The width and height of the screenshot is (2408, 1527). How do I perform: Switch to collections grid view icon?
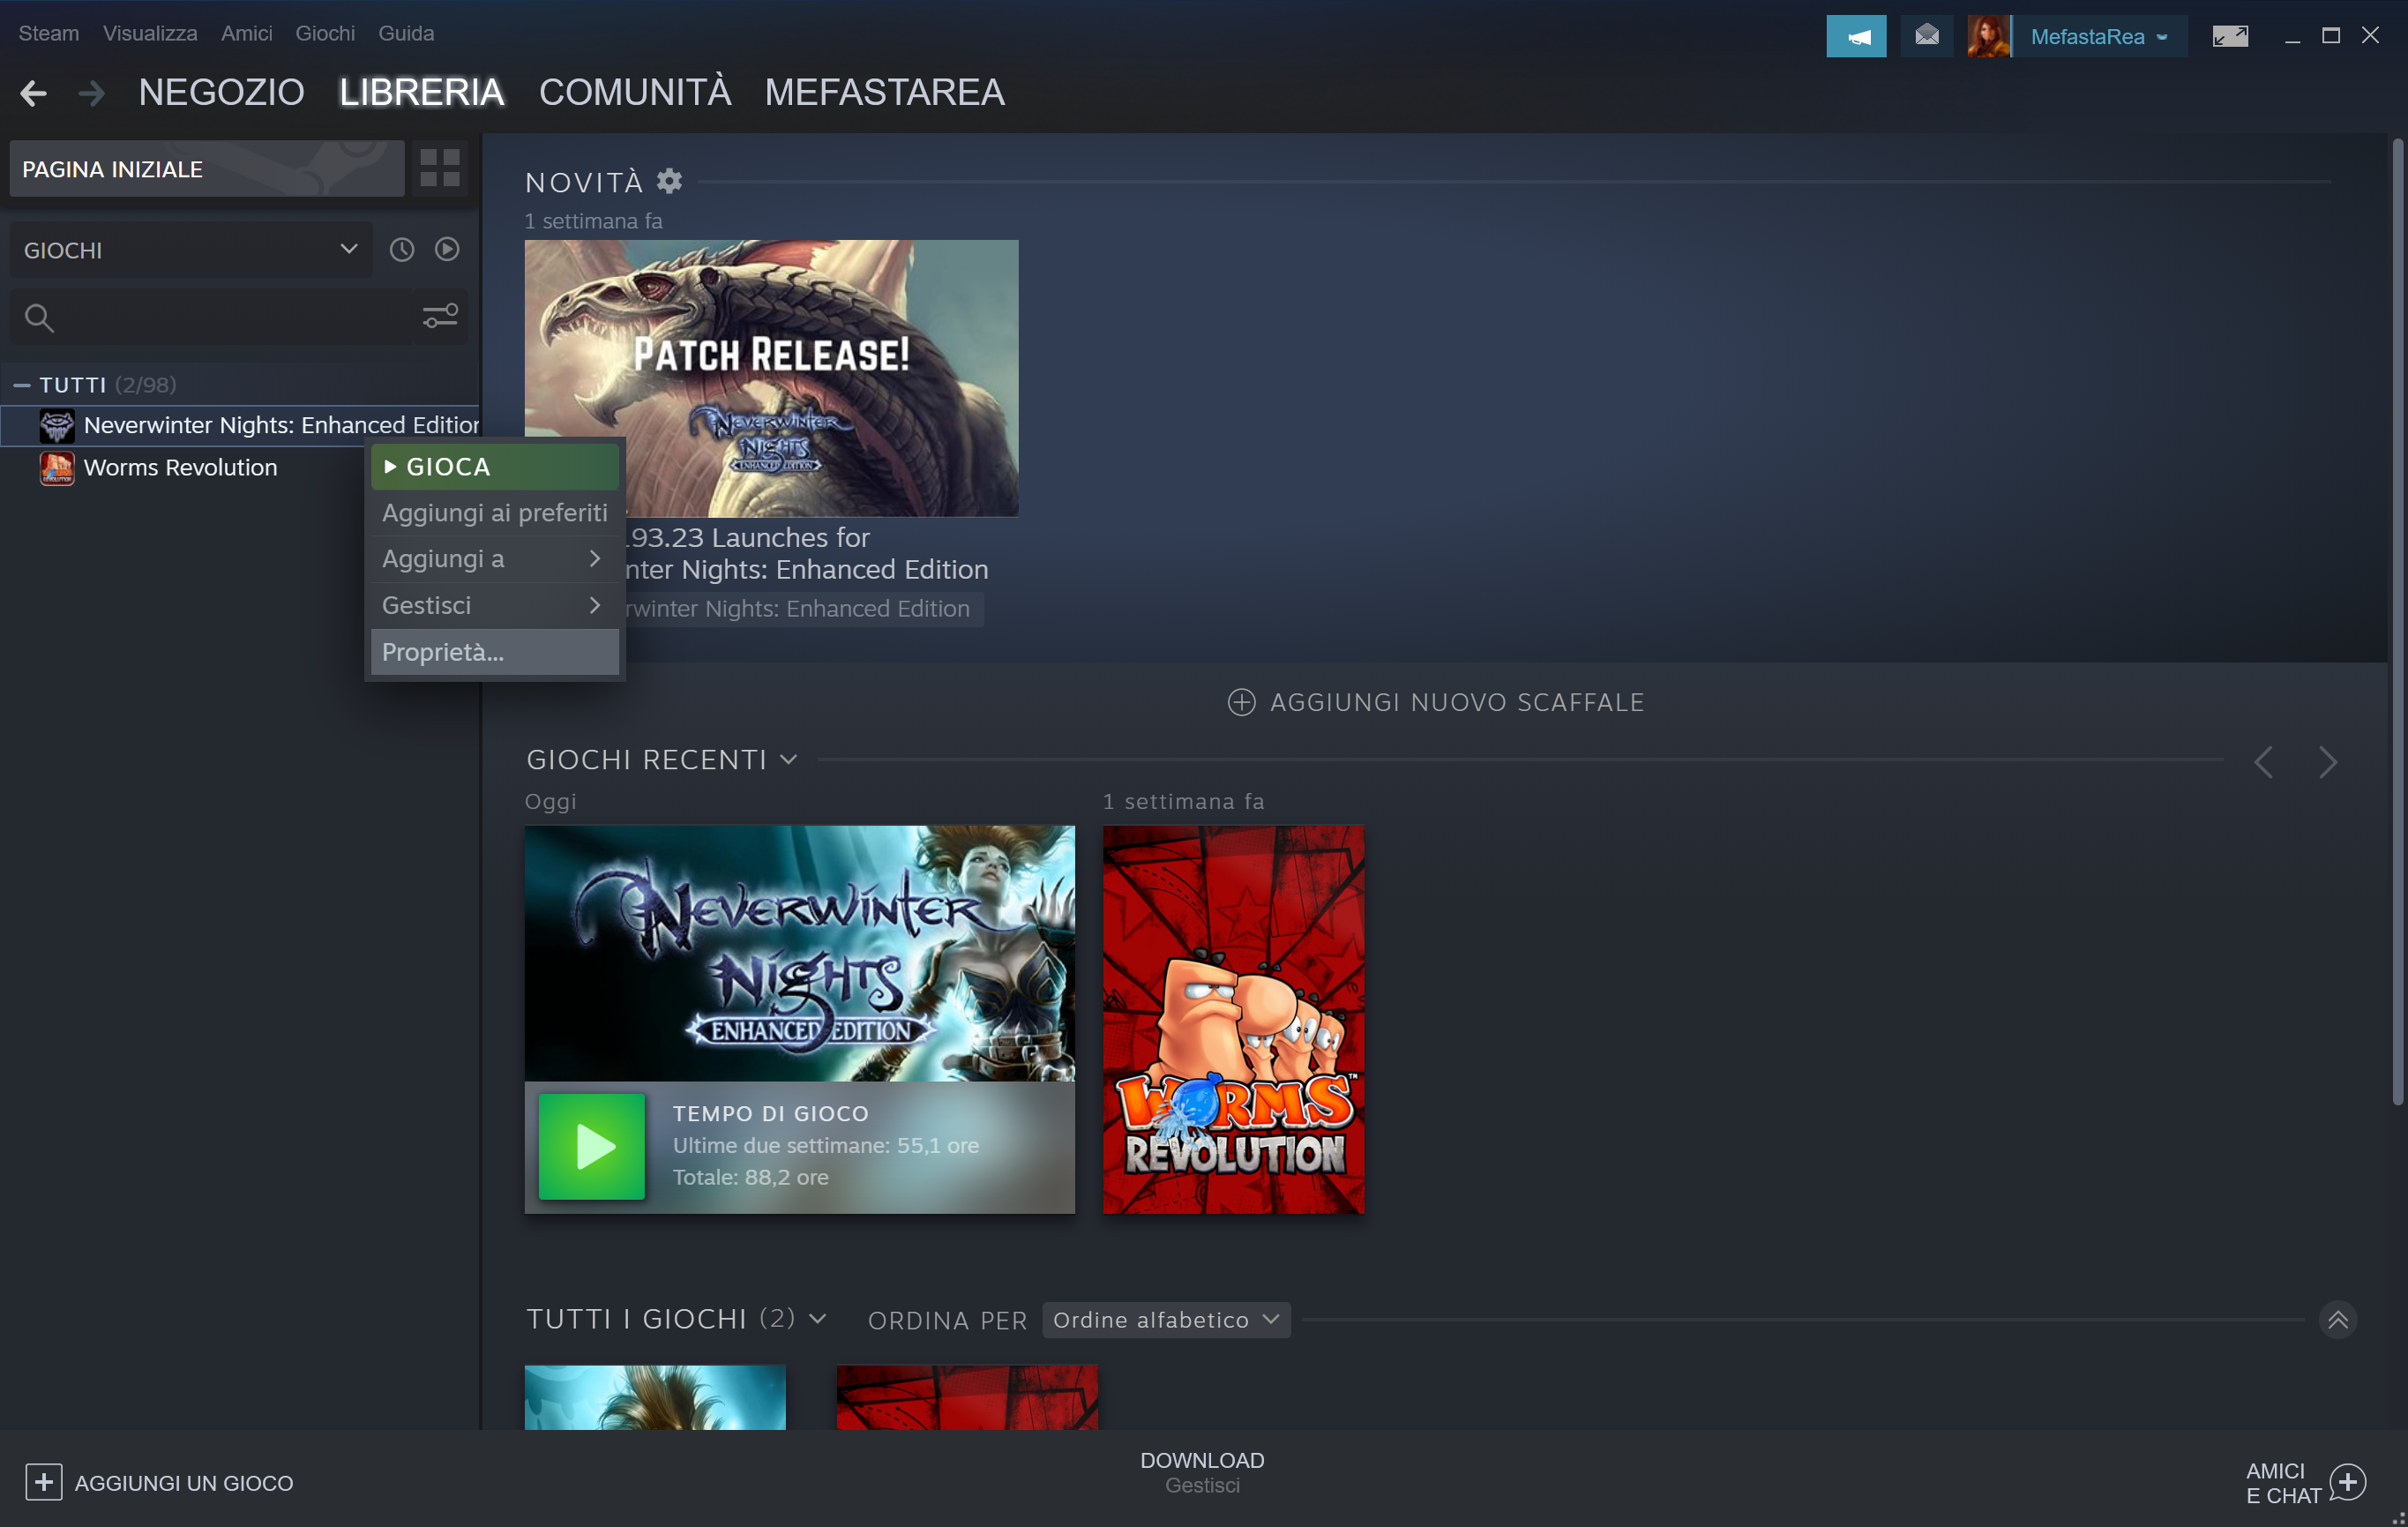439,168
